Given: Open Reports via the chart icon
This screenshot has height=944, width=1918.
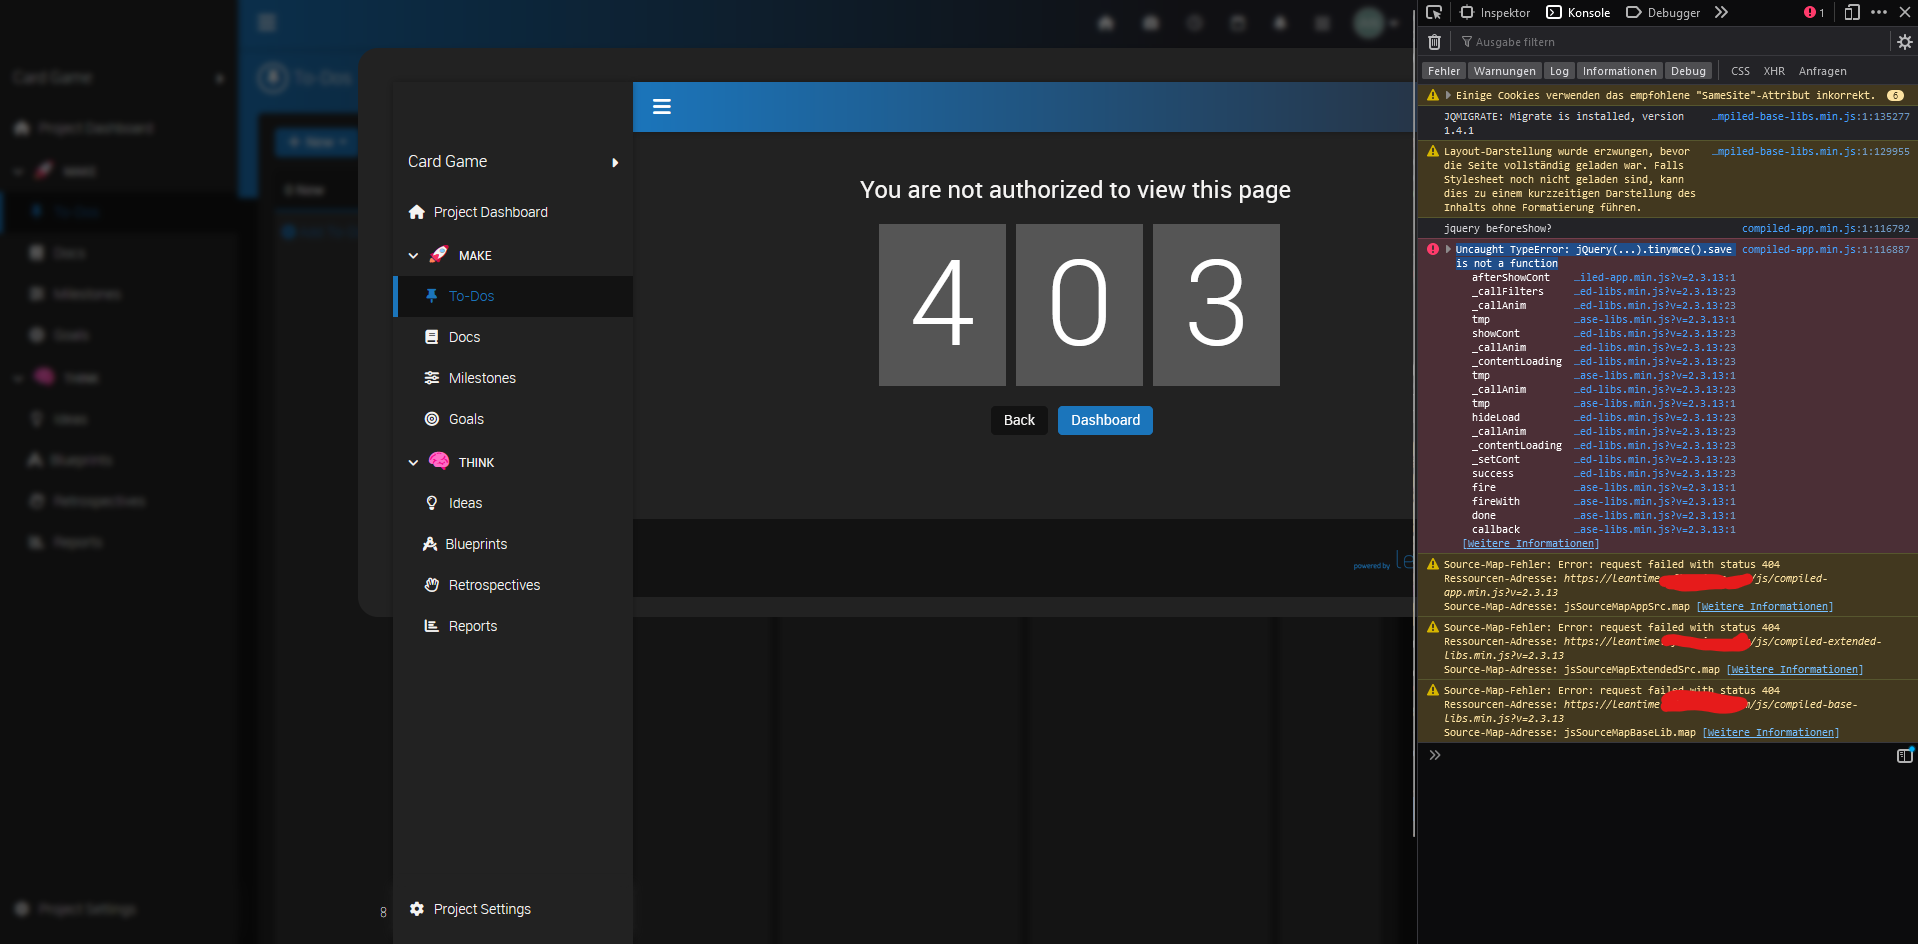Looking at the screenshot, I should pos(431,626).
